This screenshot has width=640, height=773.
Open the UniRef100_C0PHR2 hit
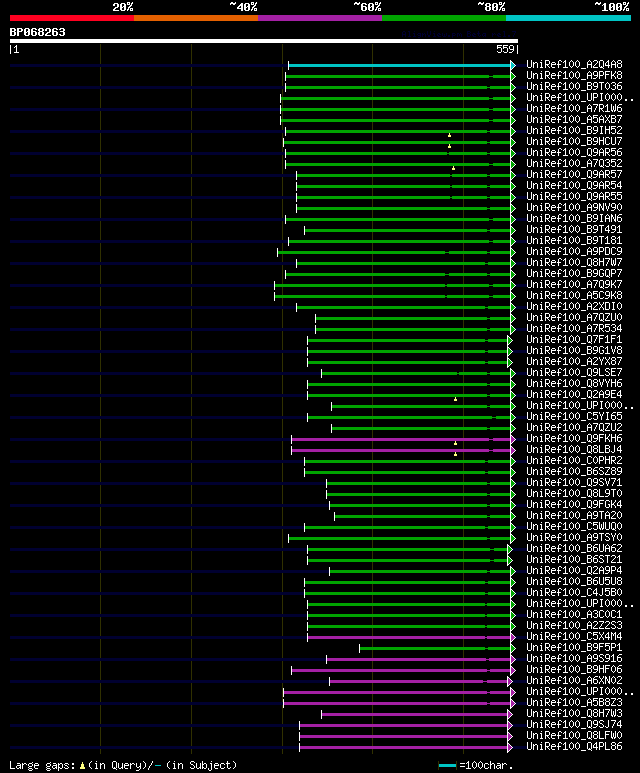[574, 460]
